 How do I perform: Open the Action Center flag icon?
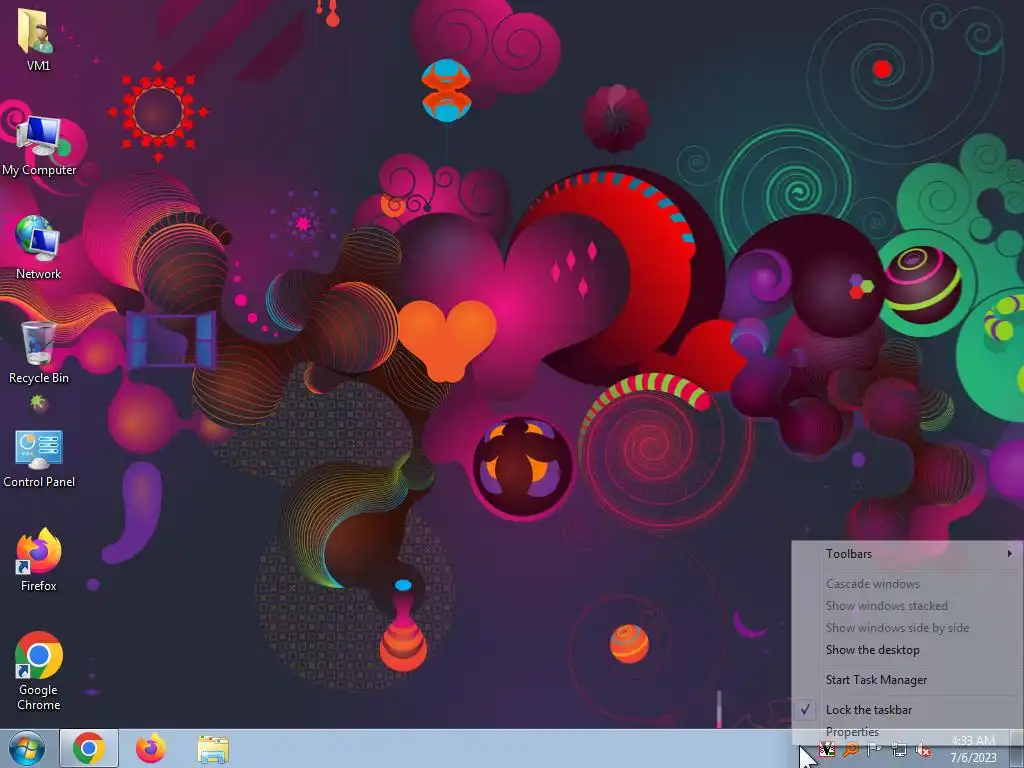click(875, 750)
